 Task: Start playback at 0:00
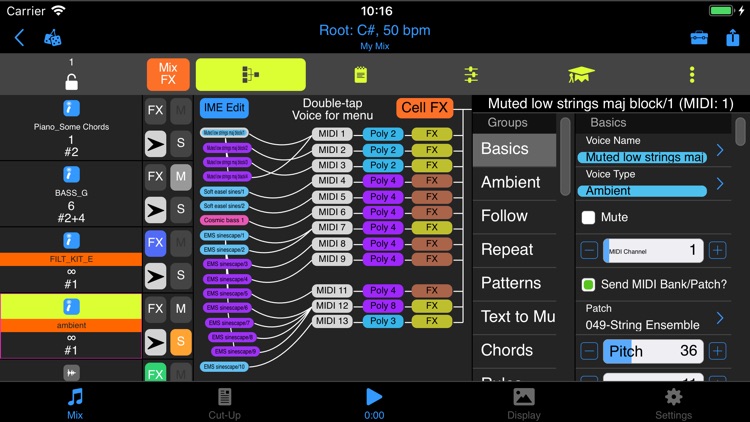coord(374,403)
